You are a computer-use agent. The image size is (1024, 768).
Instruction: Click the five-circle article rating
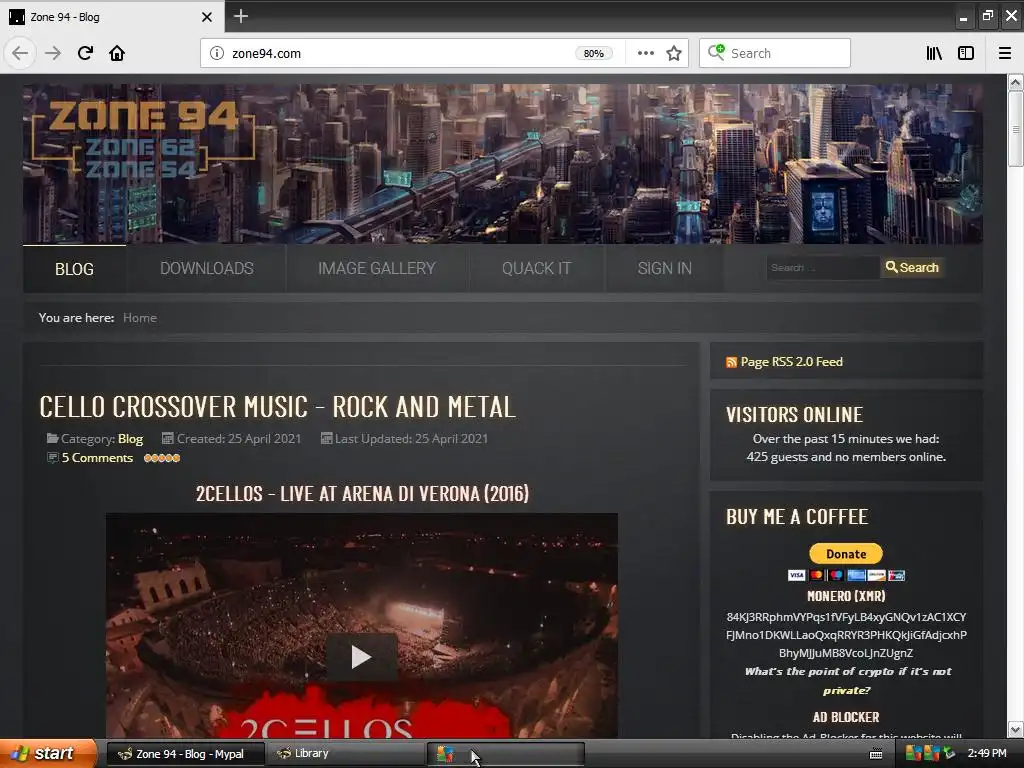[162, 458]
